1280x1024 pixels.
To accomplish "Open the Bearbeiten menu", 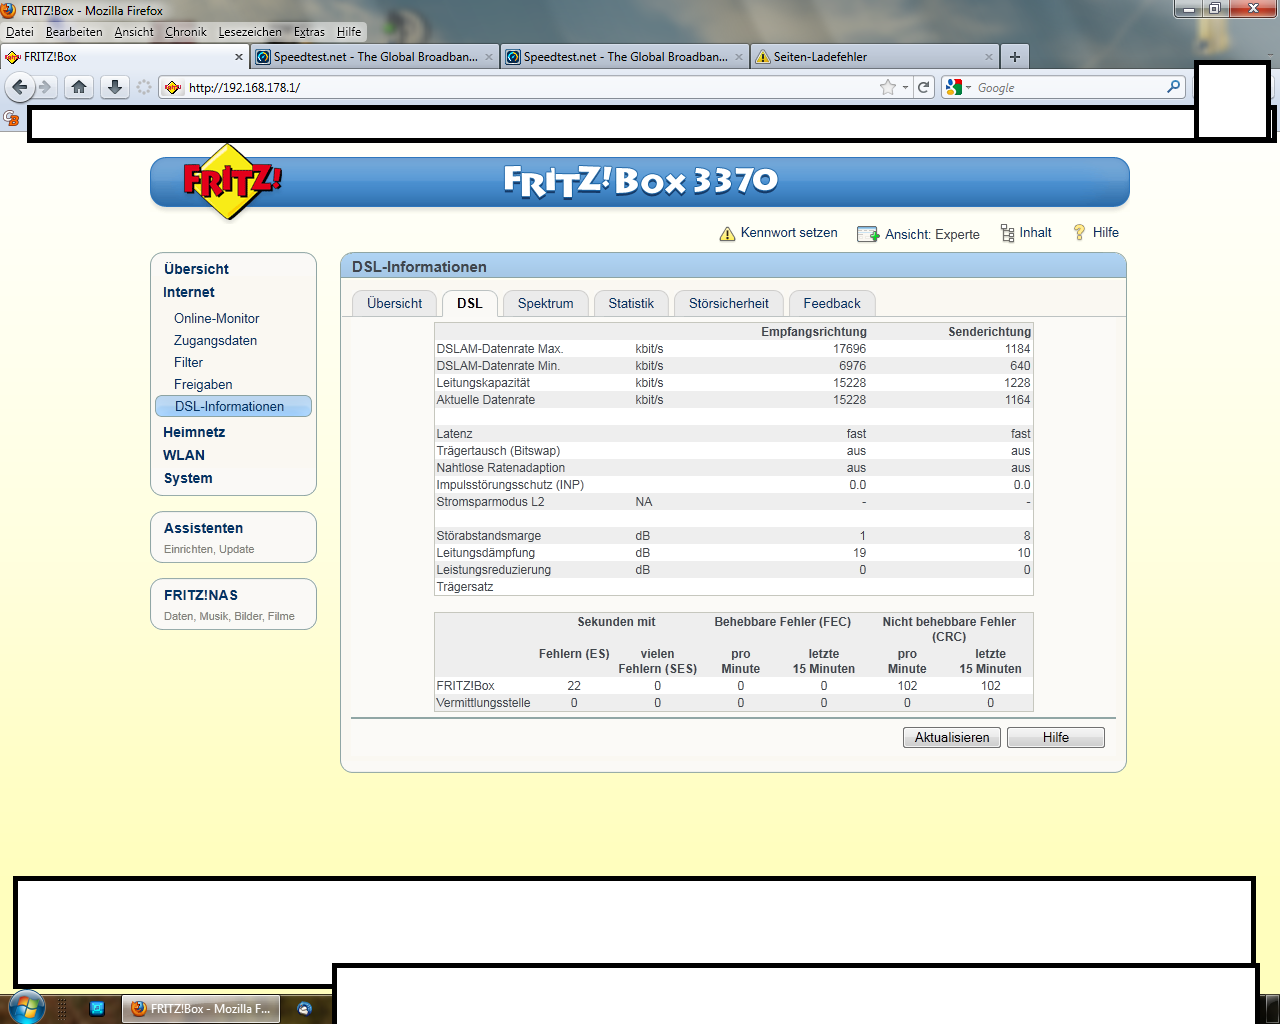I will pos(74,32).
